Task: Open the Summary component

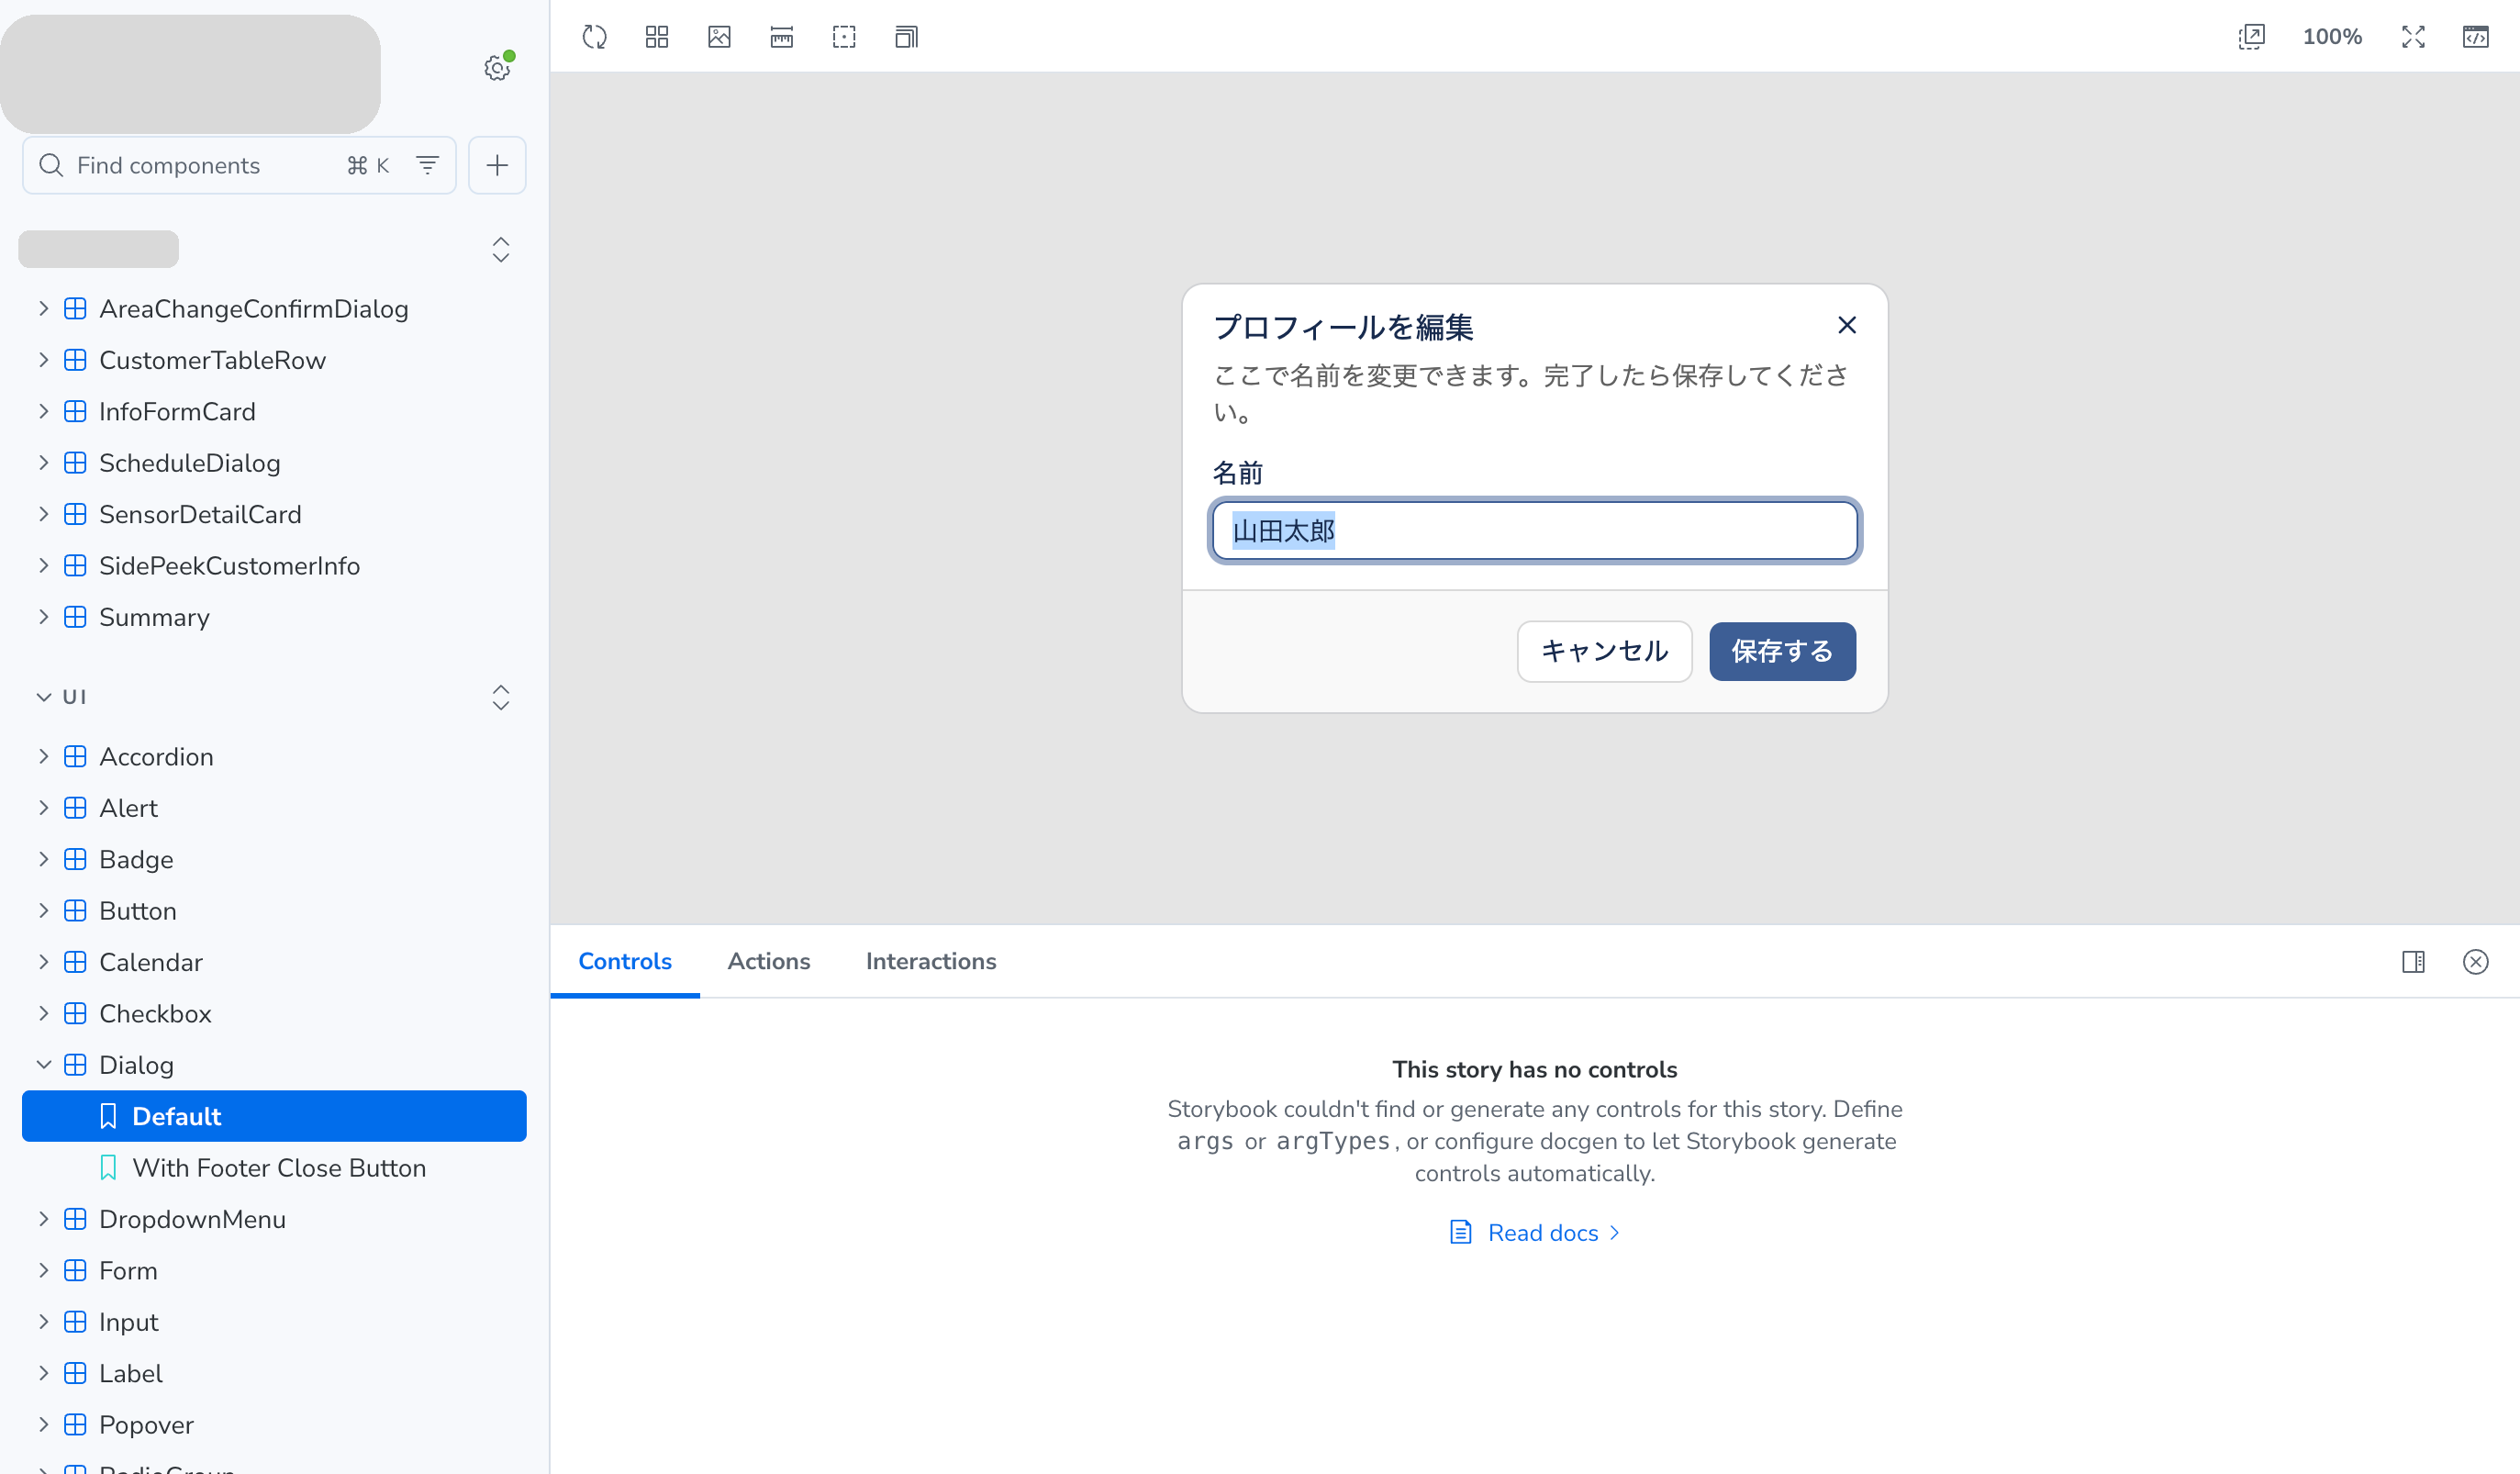Action: point(154,617)
